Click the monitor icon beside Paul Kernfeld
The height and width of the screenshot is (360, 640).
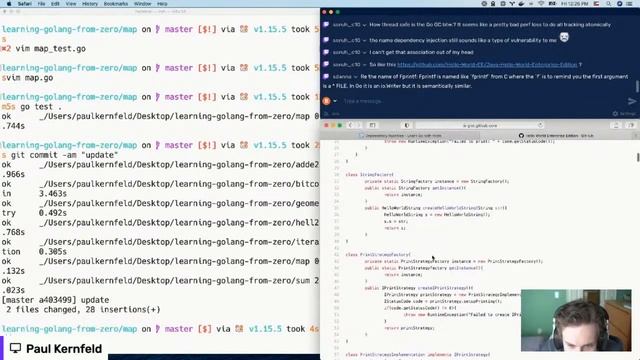16,348
